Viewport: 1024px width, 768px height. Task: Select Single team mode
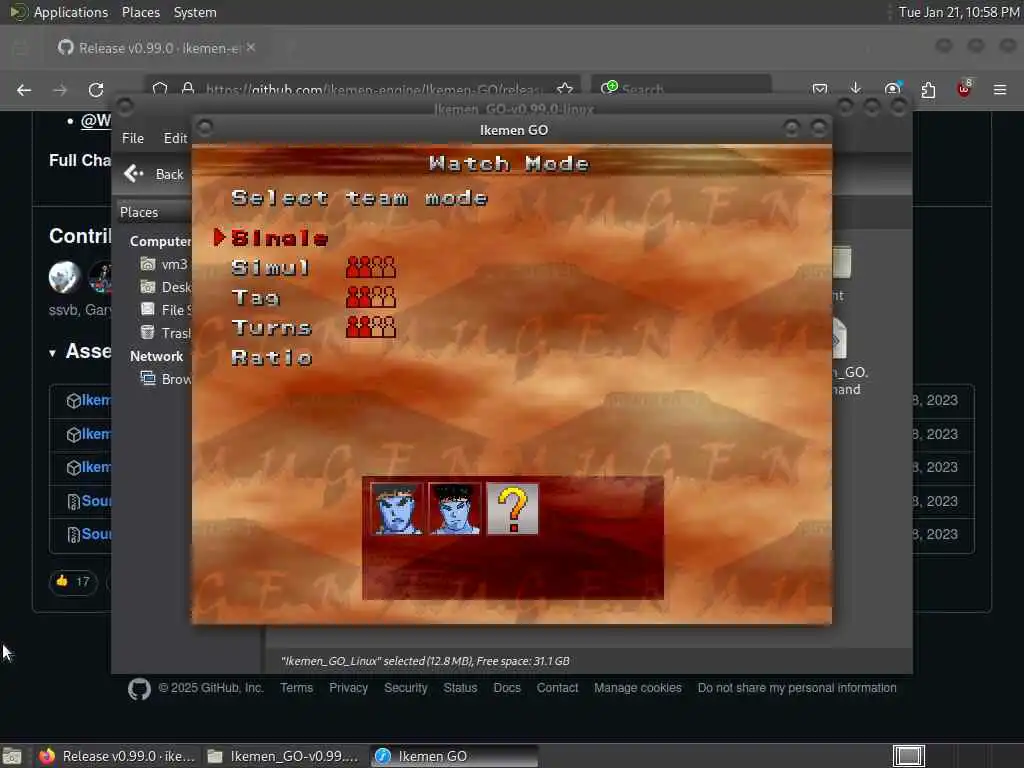point(280,238)
